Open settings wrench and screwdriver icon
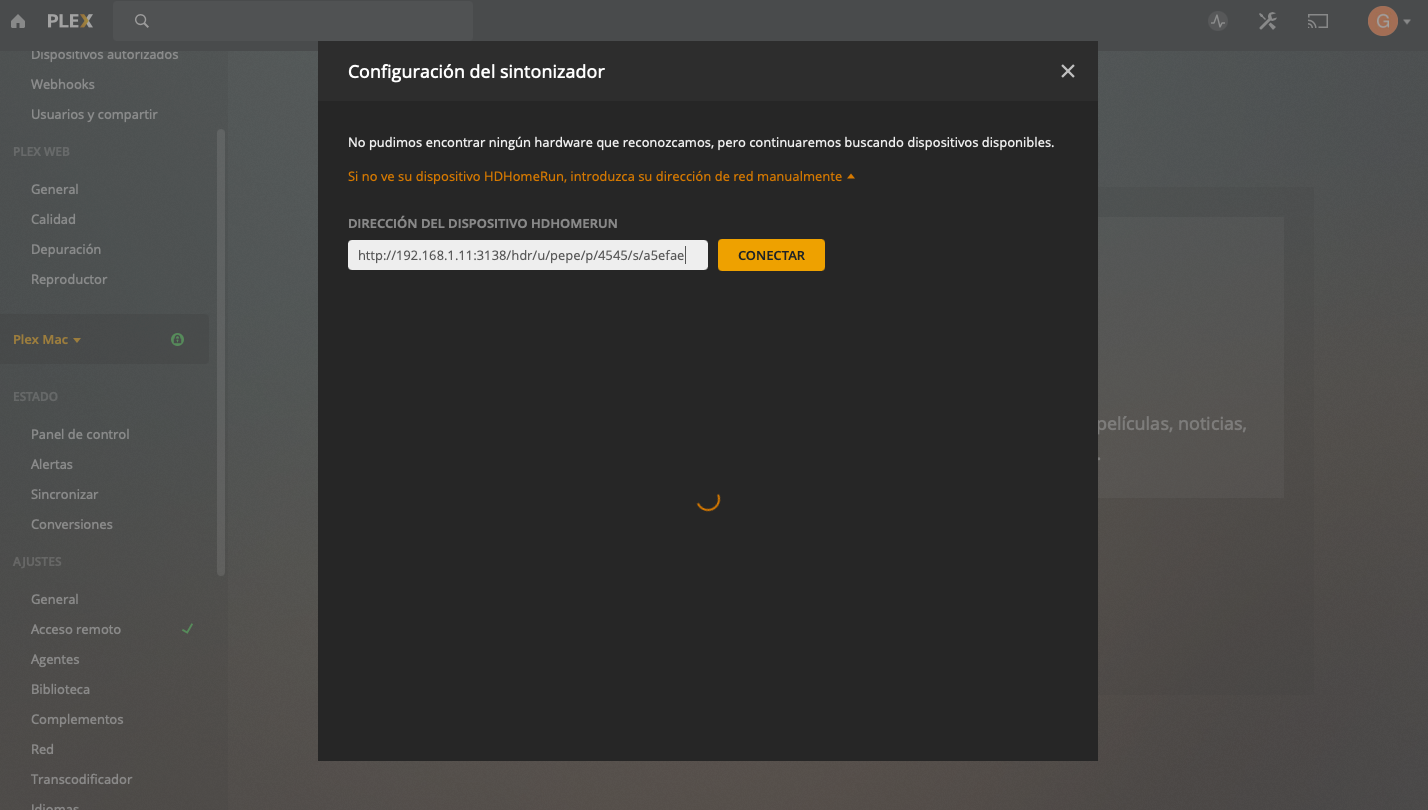This screenshot has width=1428, height=810. pyautogui.click(x=1268, y=21)
